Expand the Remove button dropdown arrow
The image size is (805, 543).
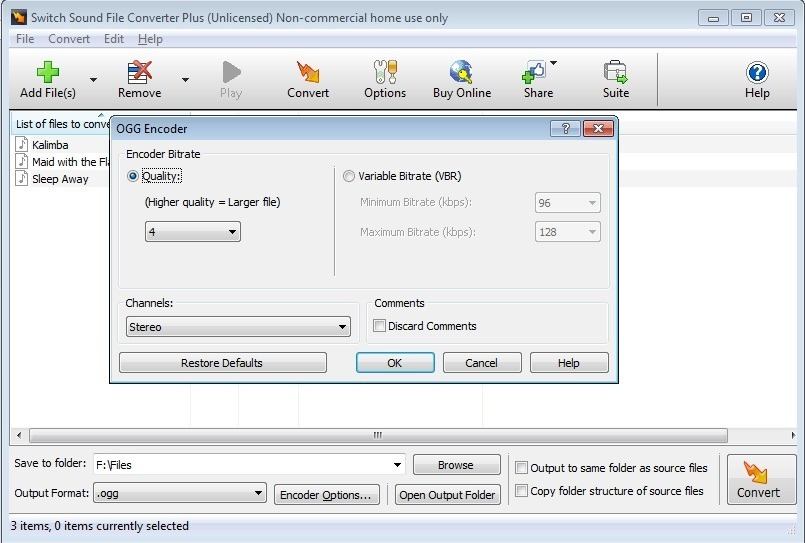tap(185, 80)
